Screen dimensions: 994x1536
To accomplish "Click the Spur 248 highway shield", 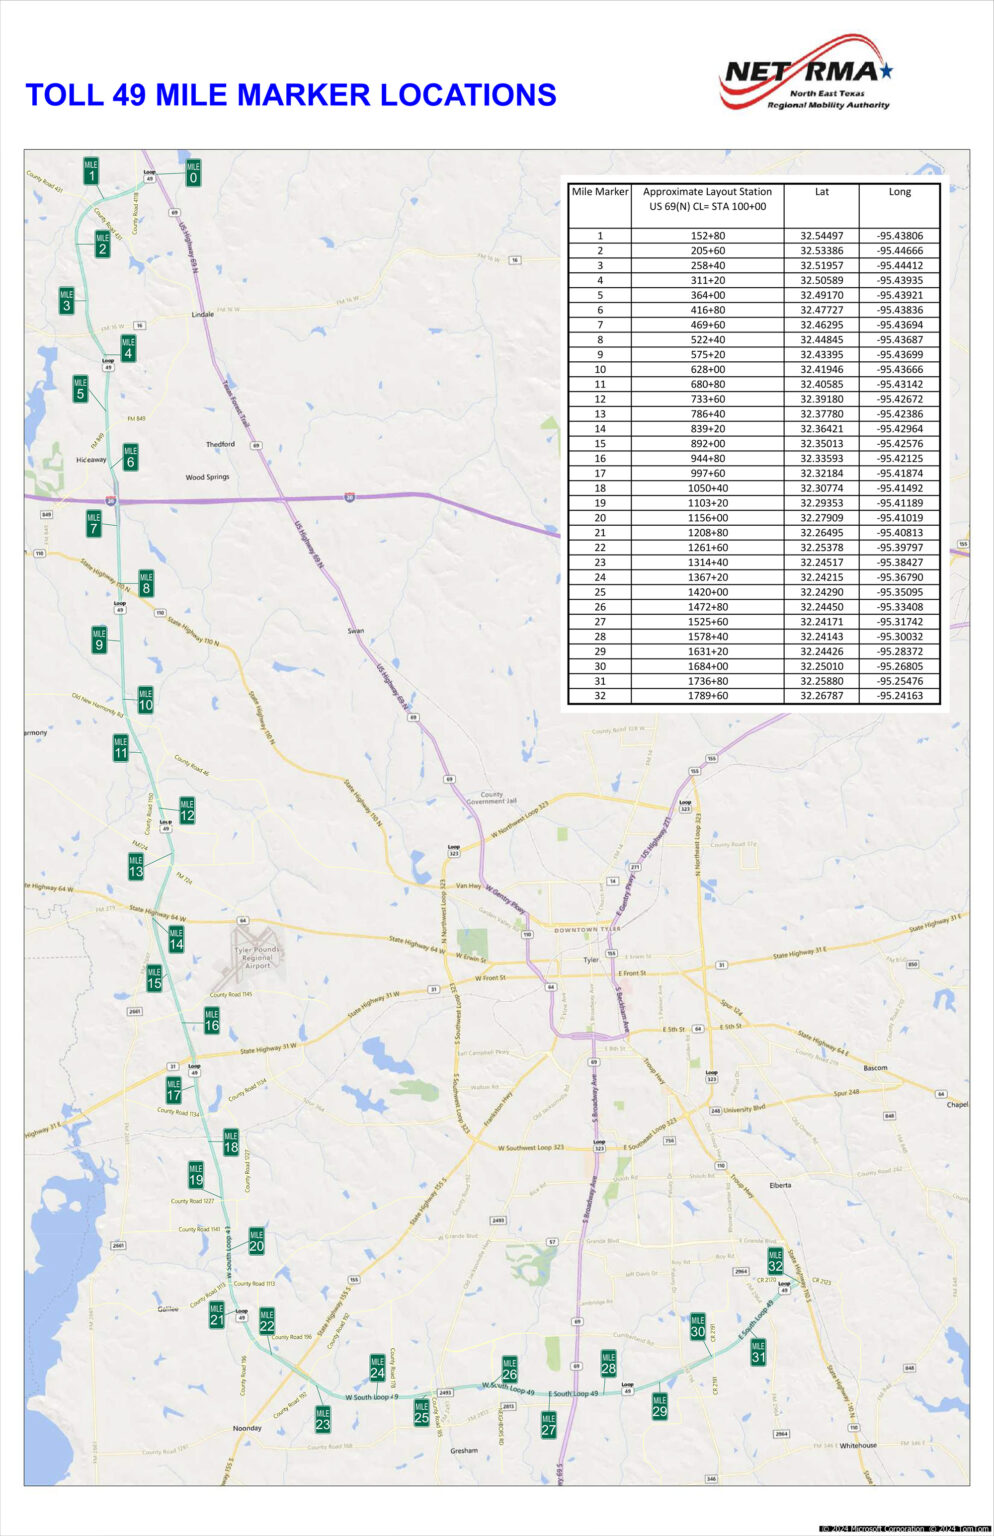I will pos(715,1110).
